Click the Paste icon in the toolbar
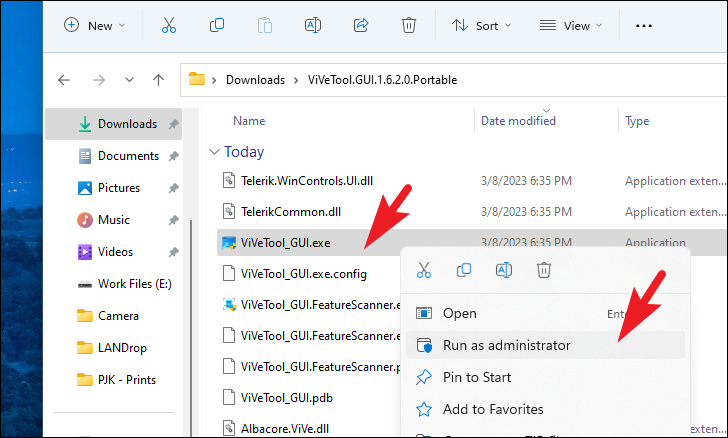This screenshot has width=728, height=438. tap(265, 26)
